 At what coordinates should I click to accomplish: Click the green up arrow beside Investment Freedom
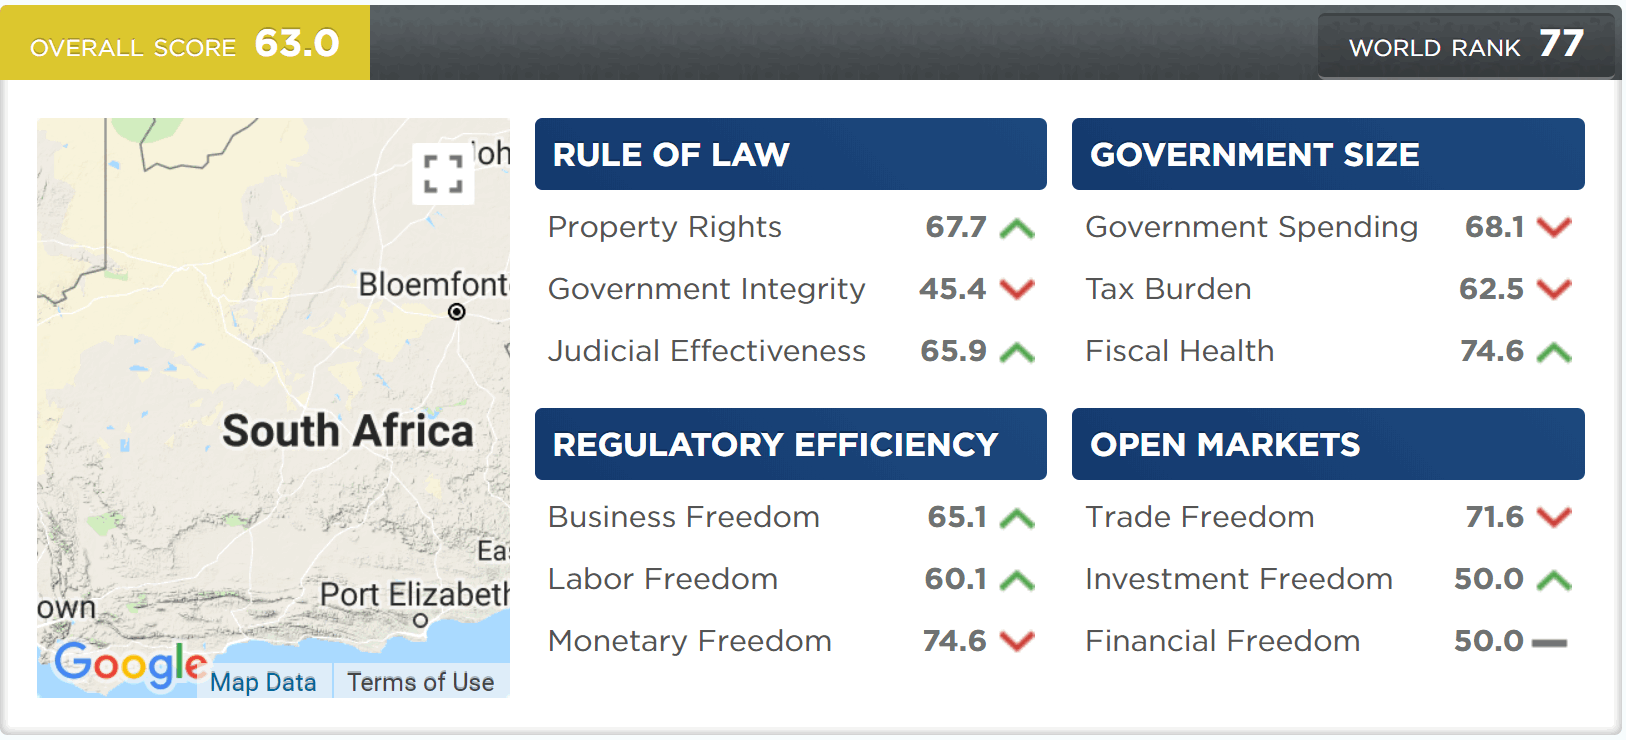(1554, 579)
